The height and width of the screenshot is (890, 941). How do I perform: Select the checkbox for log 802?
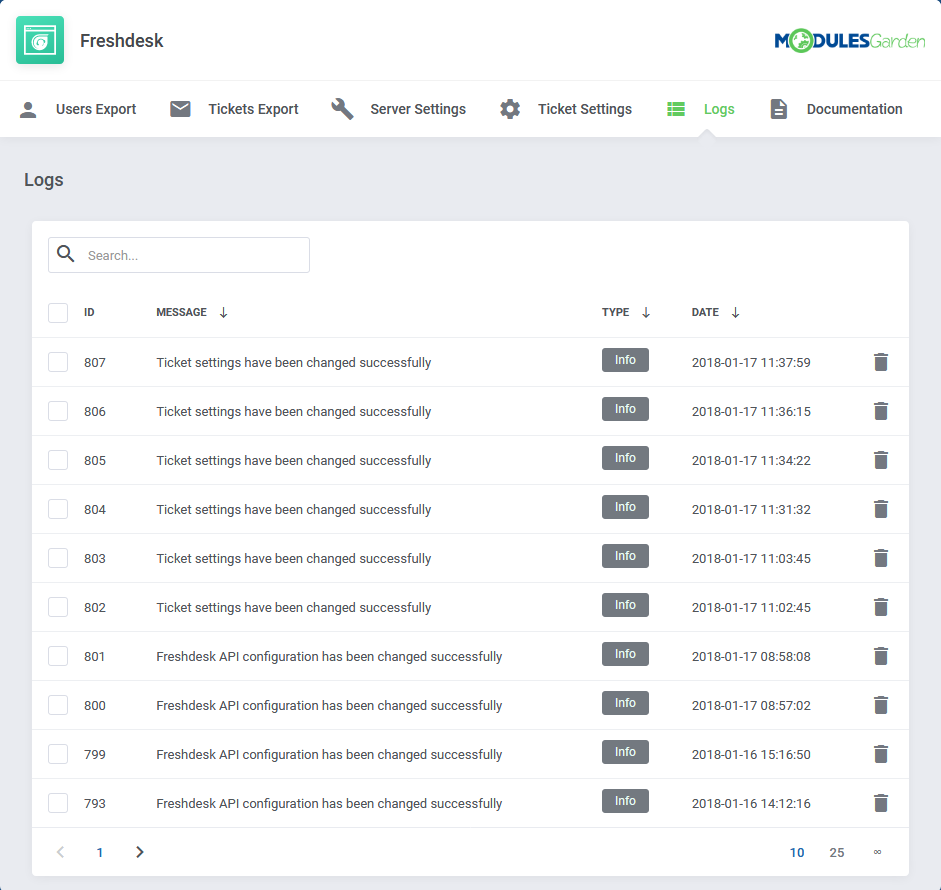click(x=58, y=607)
